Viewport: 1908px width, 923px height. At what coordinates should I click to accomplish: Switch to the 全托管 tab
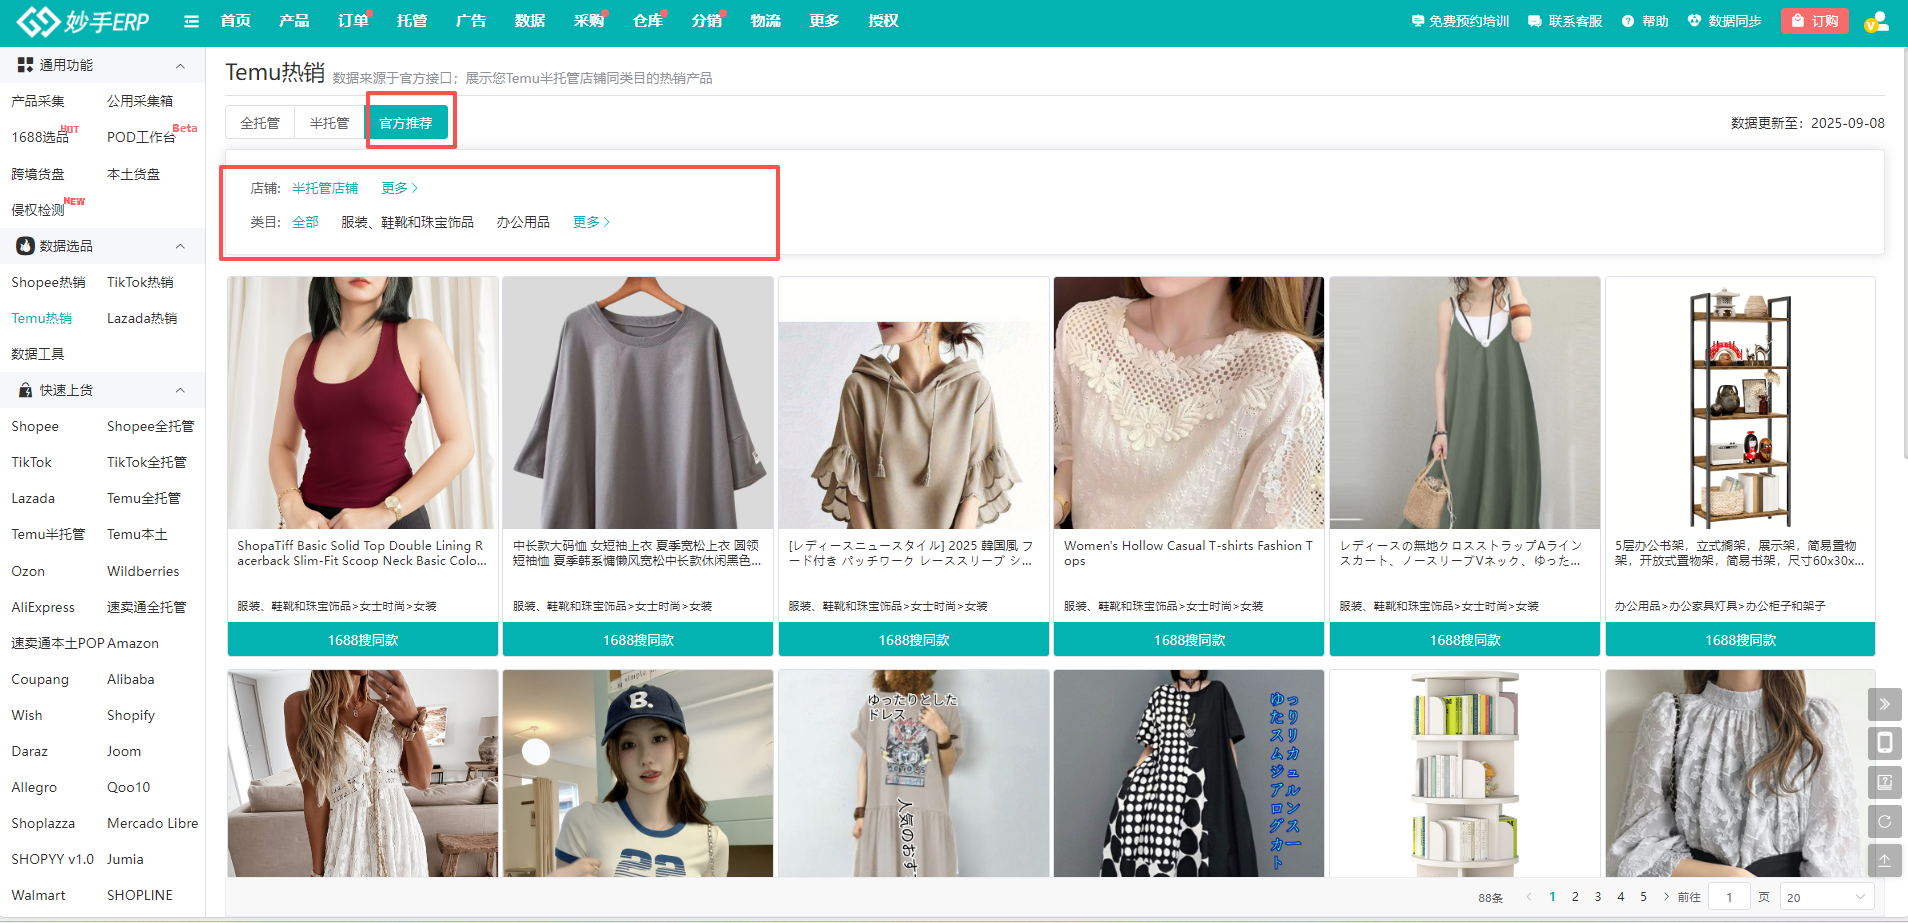coord(260,123)
